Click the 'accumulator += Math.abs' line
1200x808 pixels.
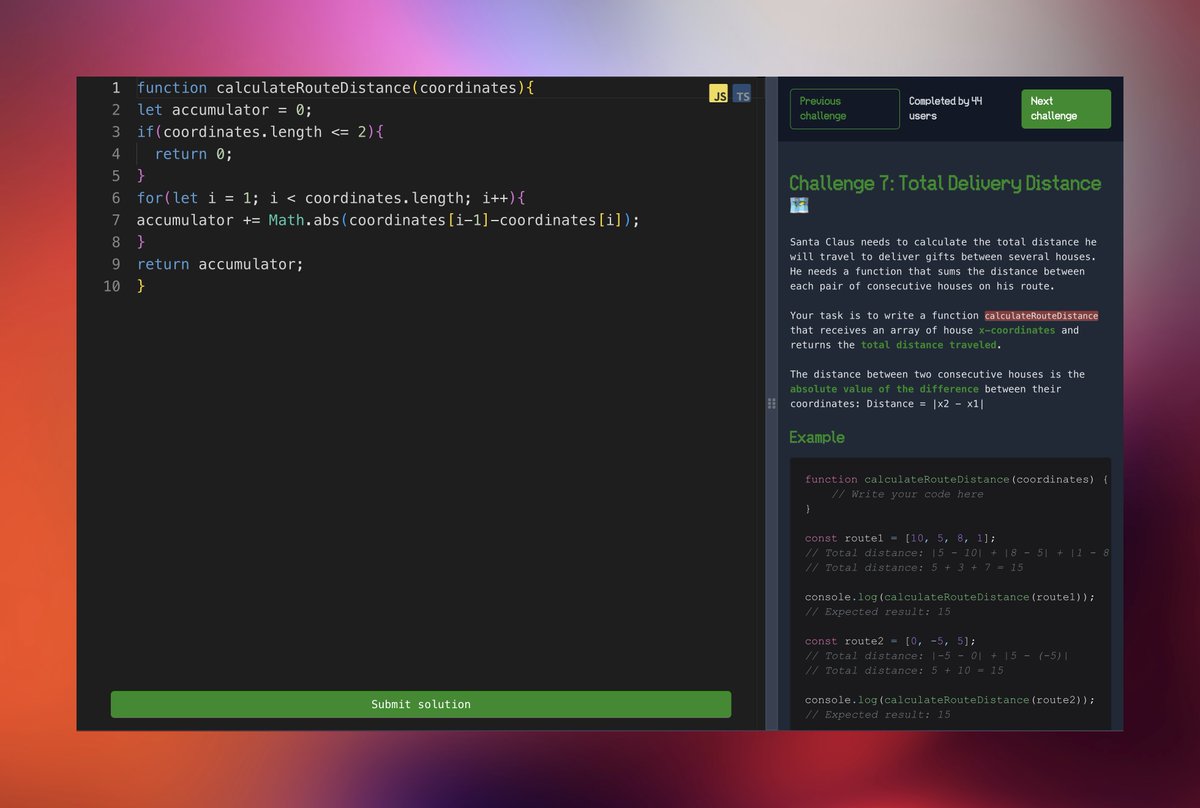(x=388, y=220)
